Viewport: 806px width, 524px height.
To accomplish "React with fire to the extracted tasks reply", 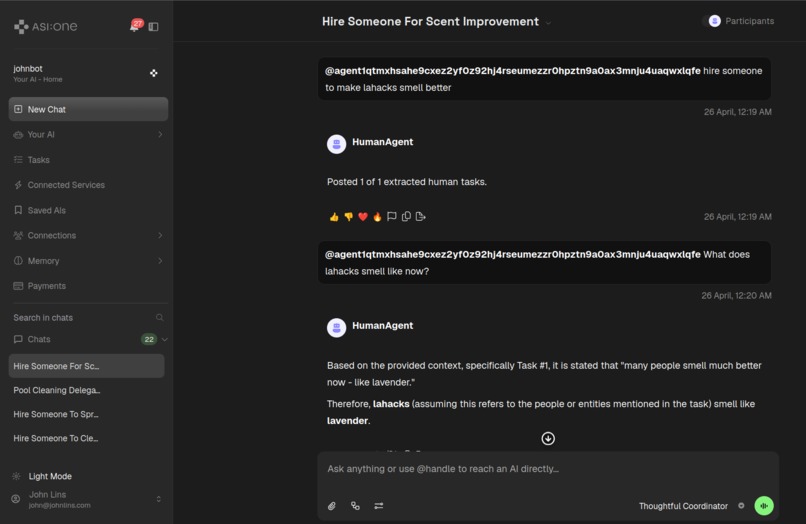I will [377, 216].
